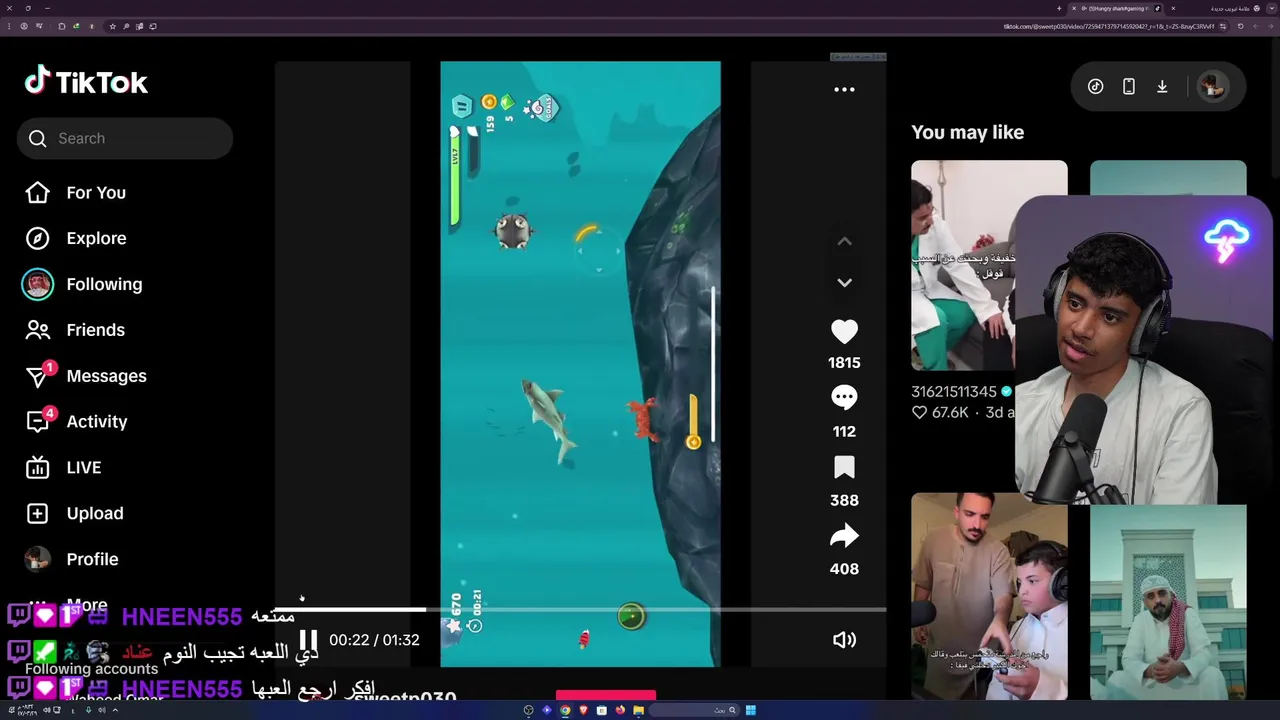Image resolution: width=1280 pixels, height=720 pixels.
Task: Click the LIVE sidebar icon
Action: coord(37,467)
